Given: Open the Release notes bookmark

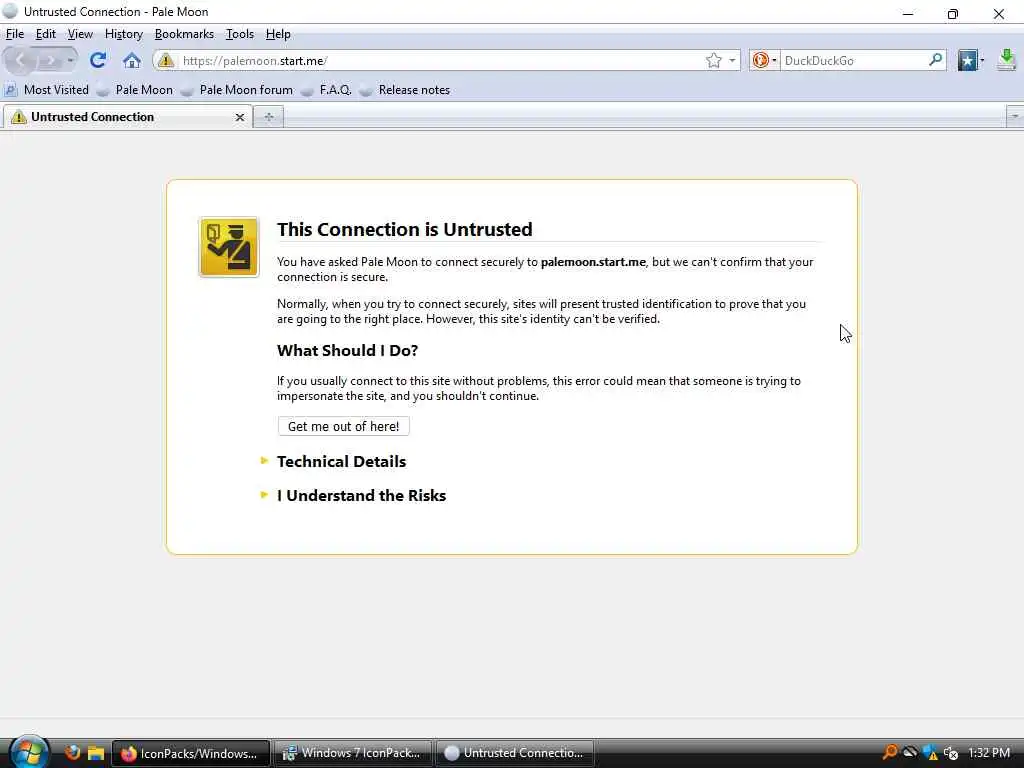Looking at the screenshot, I should tap(406, 90).
